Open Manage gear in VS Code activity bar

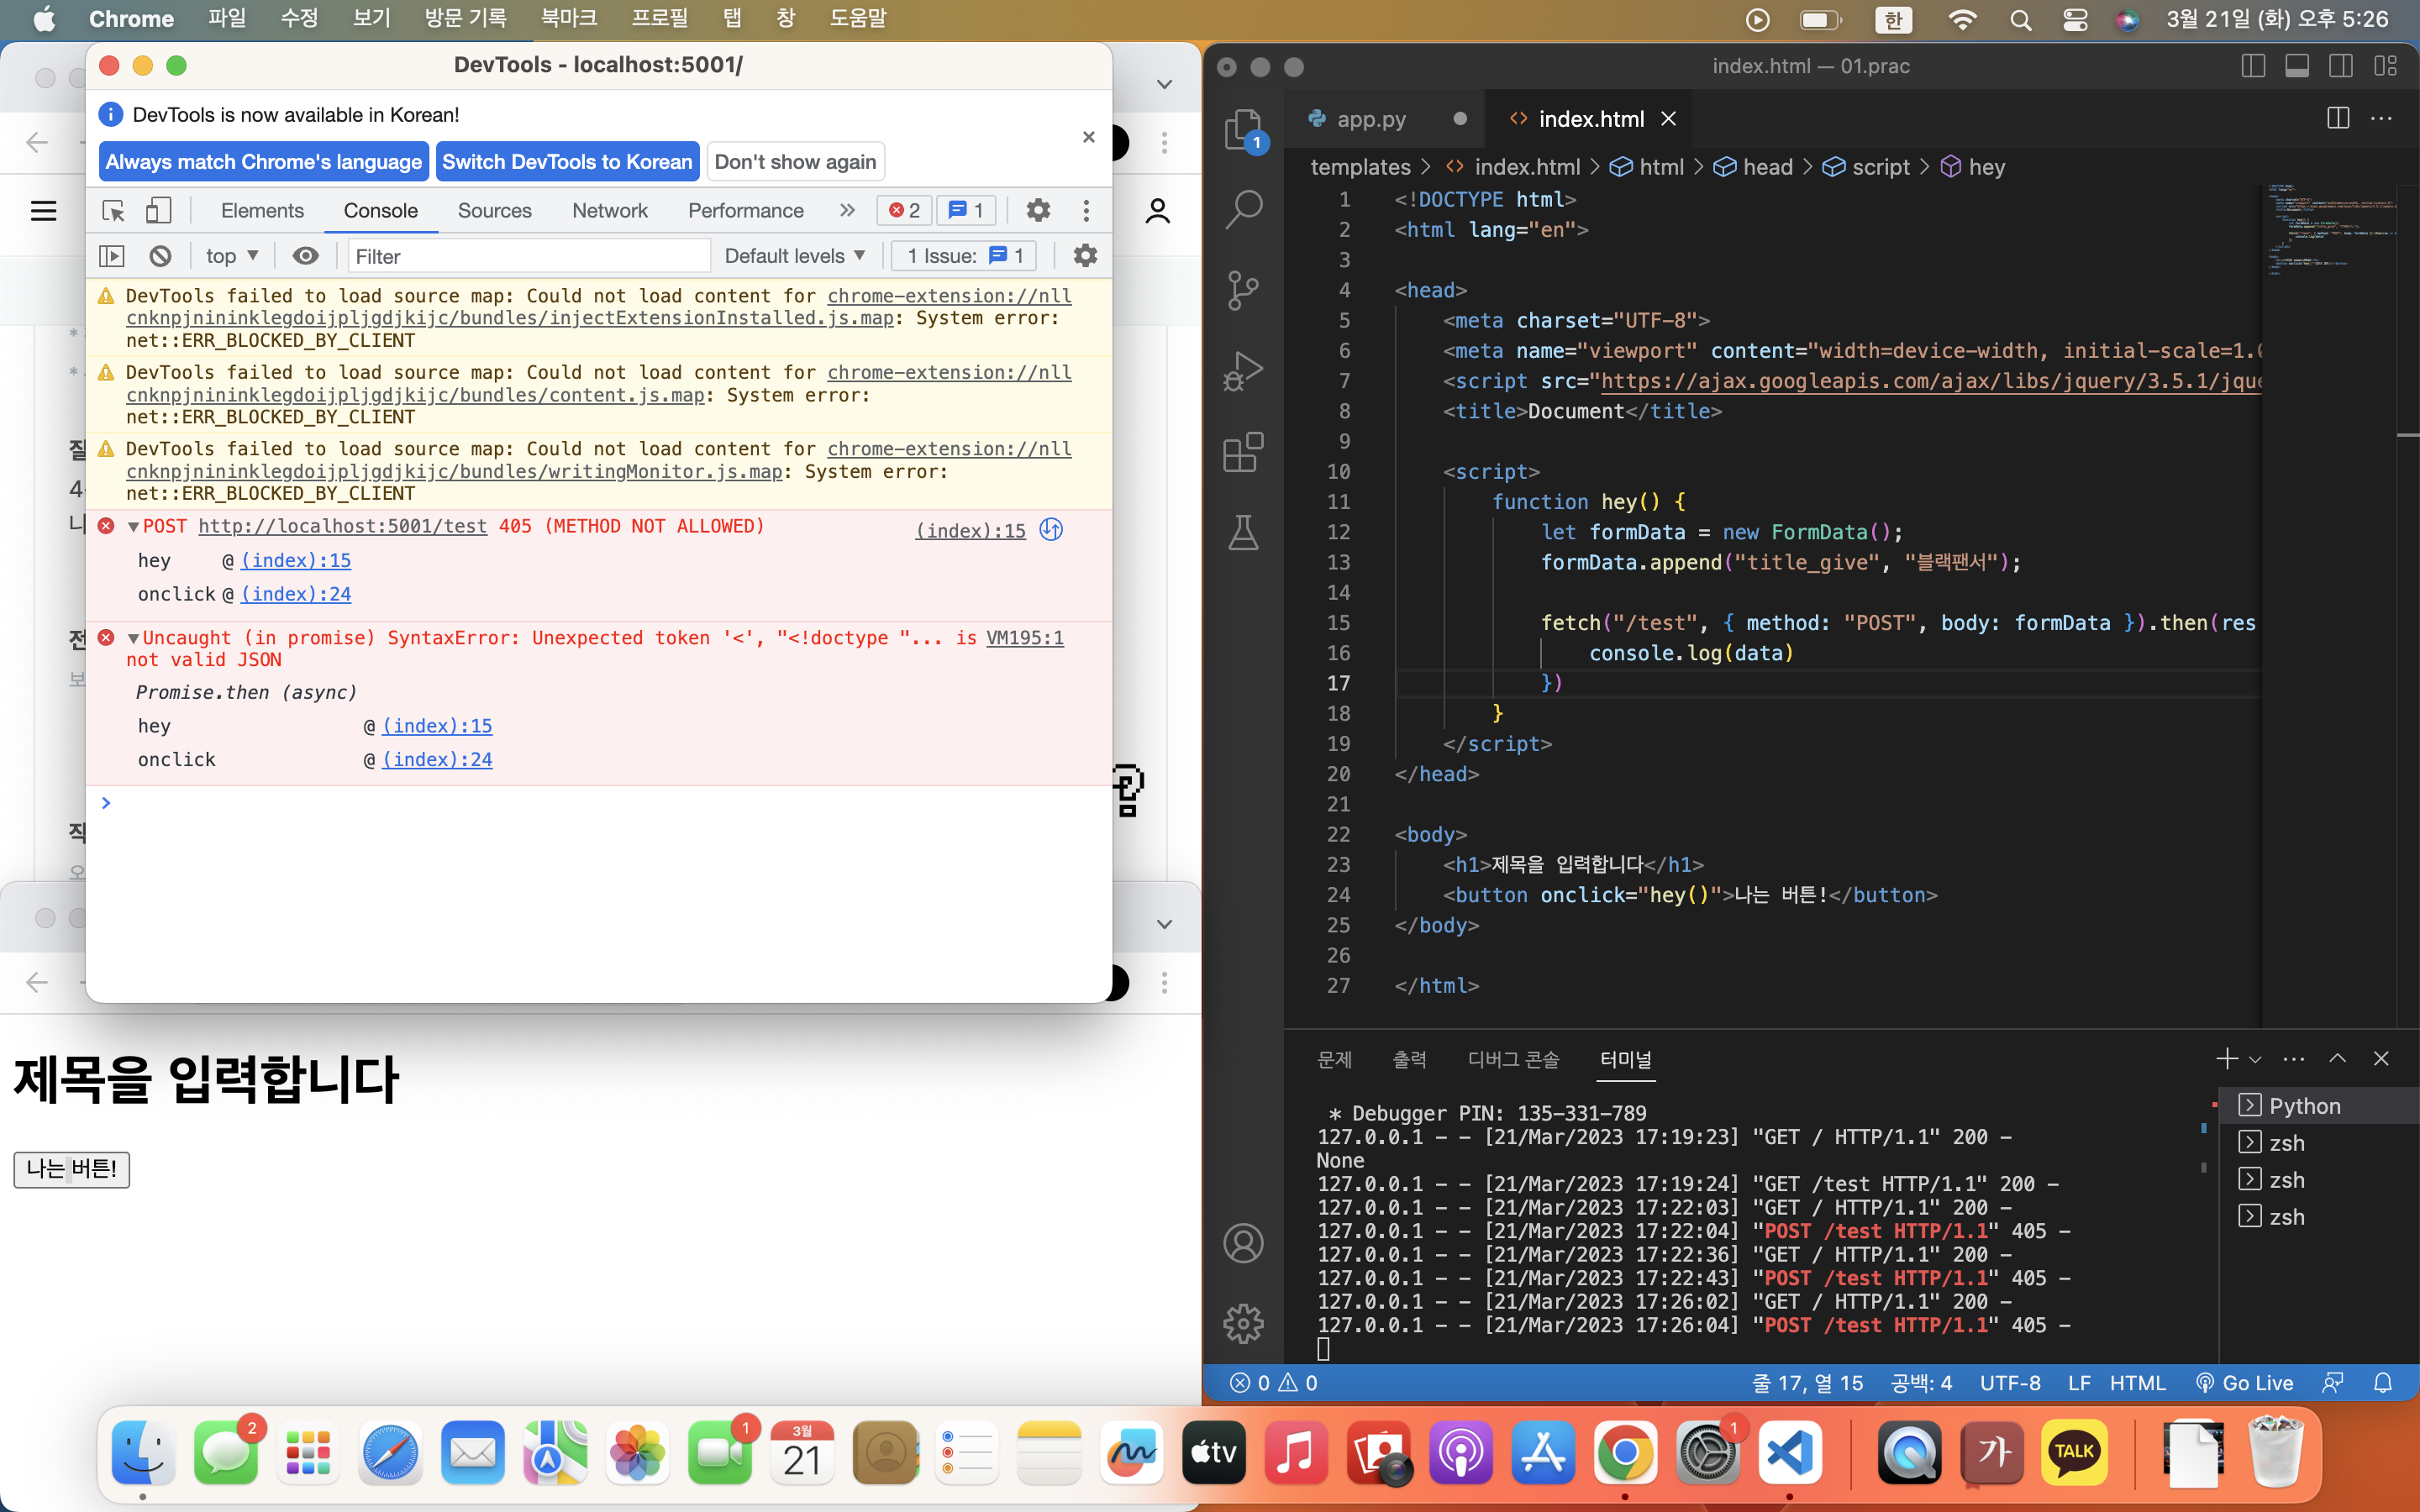(x=1243, y=1324)
